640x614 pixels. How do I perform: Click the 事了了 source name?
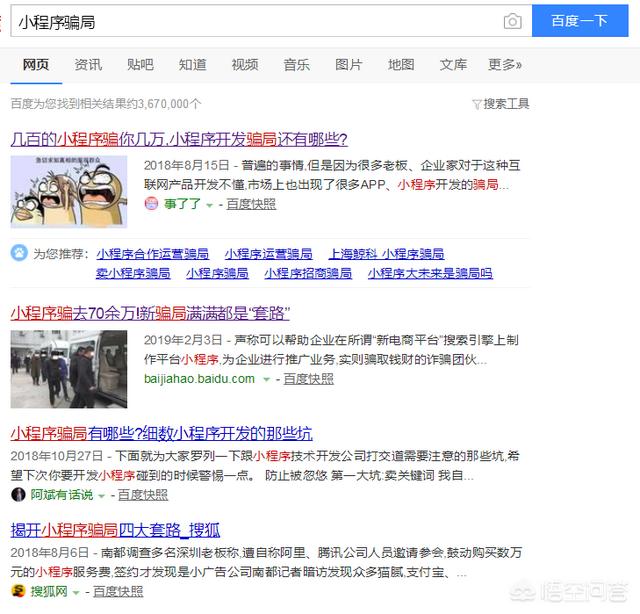pyautogui.click(x=182, y=203)
